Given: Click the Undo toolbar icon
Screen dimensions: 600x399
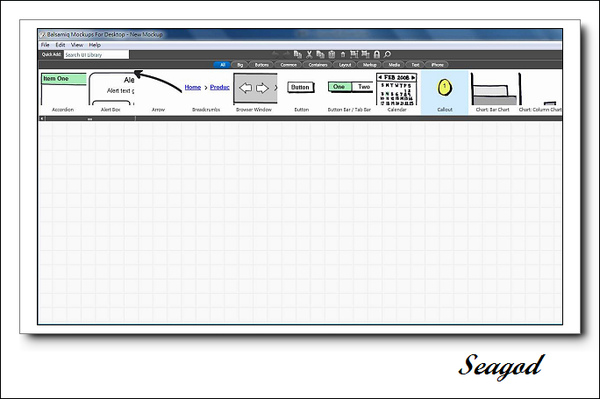Looking at the screenshot, I should [x=275, y=55].
